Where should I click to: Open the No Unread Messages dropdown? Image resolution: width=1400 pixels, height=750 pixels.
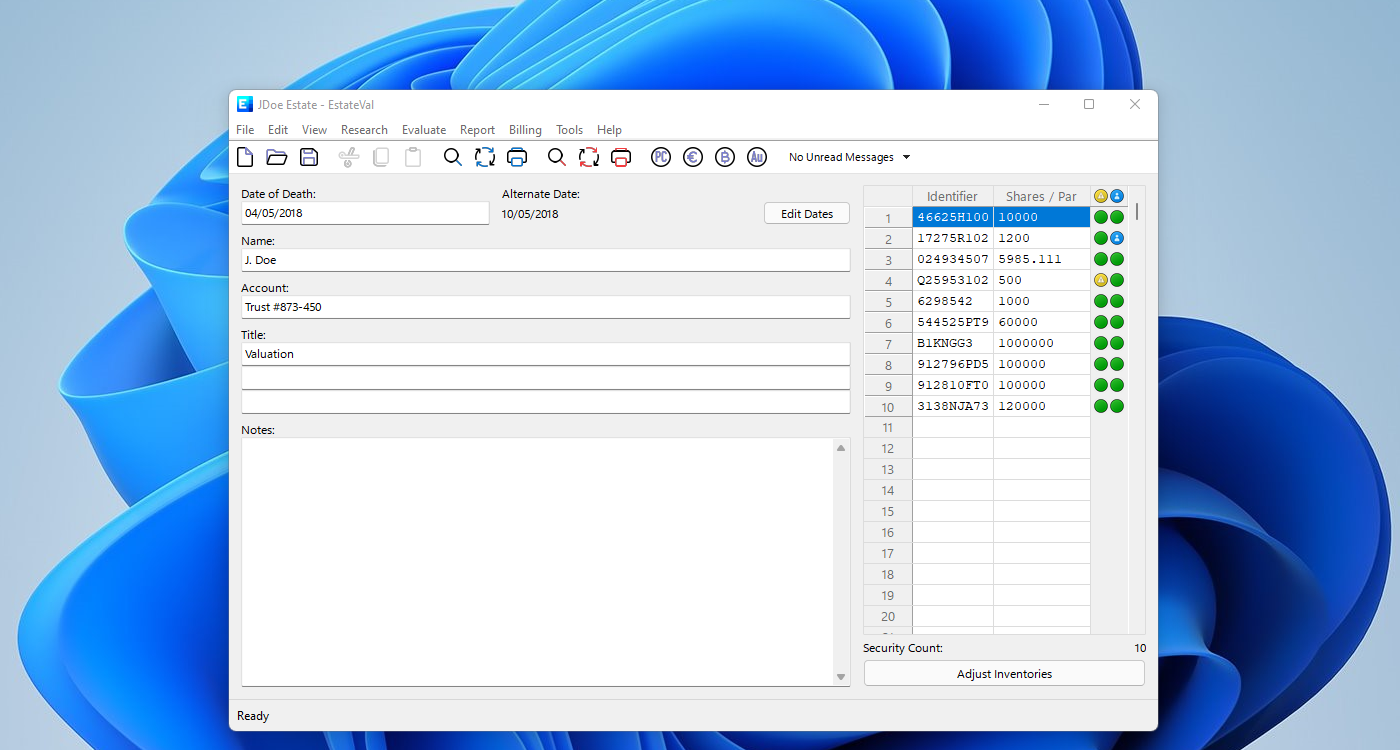(x=849, y=157)
